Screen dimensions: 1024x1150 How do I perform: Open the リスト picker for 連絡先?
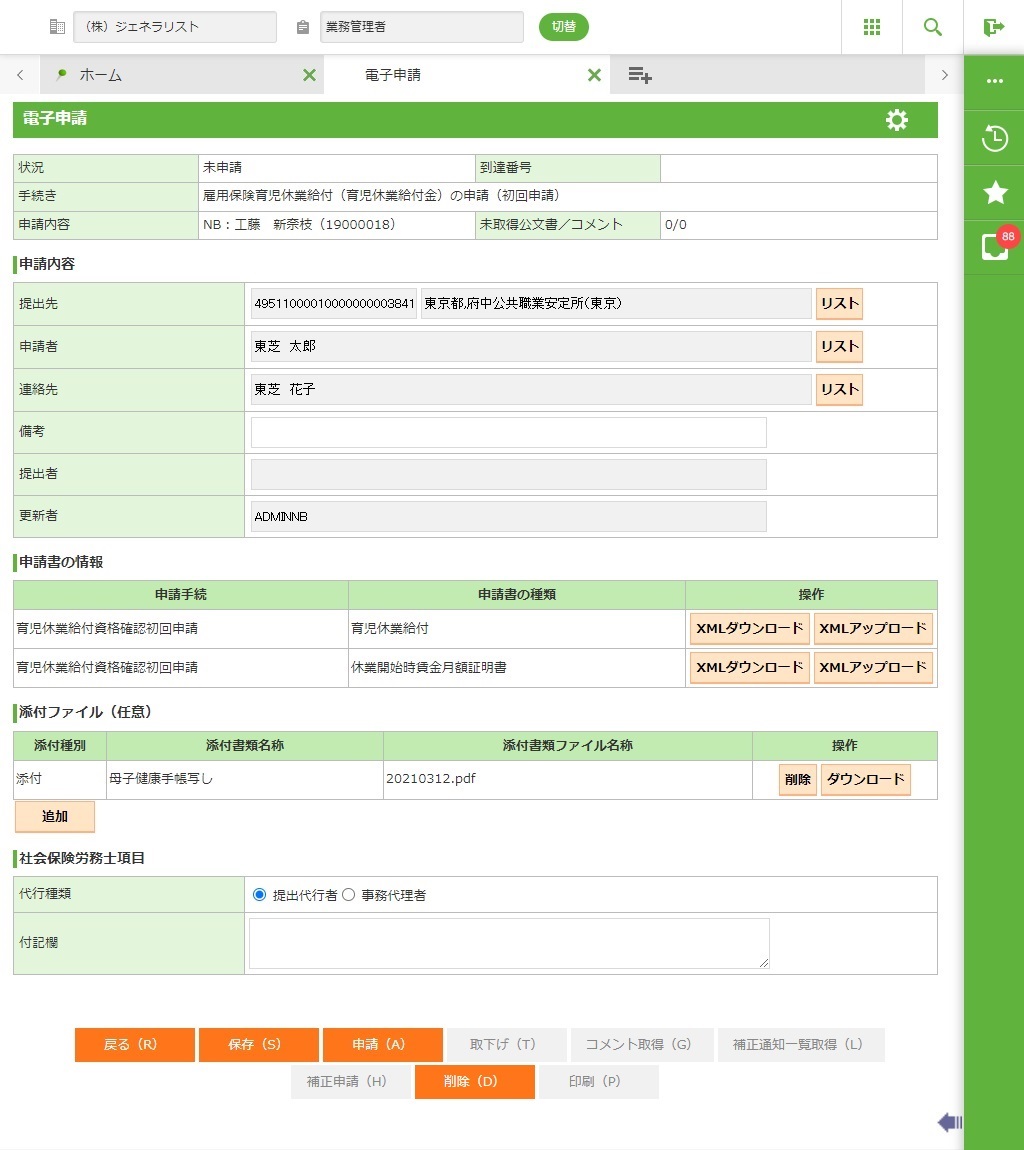coord(839,390)
